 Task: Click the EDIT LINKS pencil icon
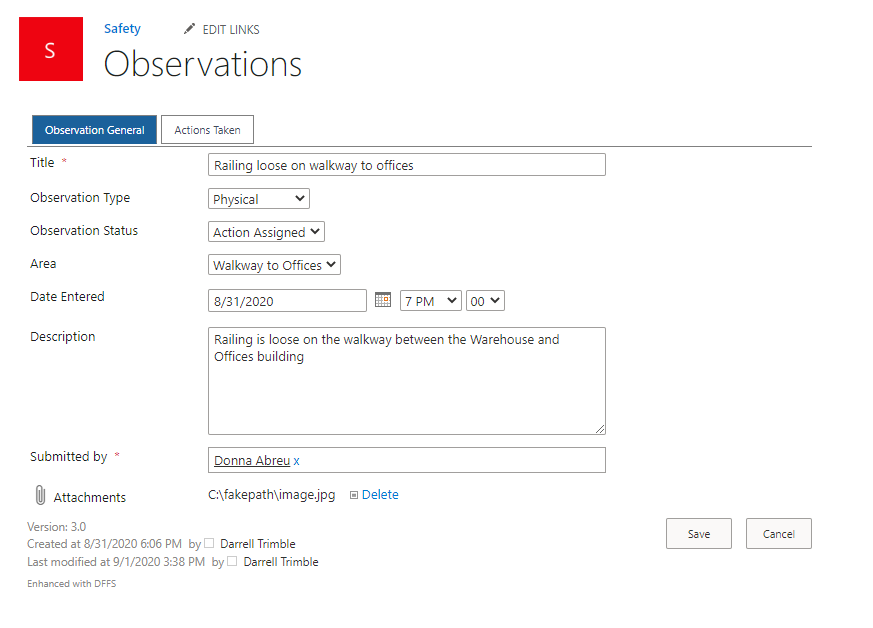tap(189, 29)
